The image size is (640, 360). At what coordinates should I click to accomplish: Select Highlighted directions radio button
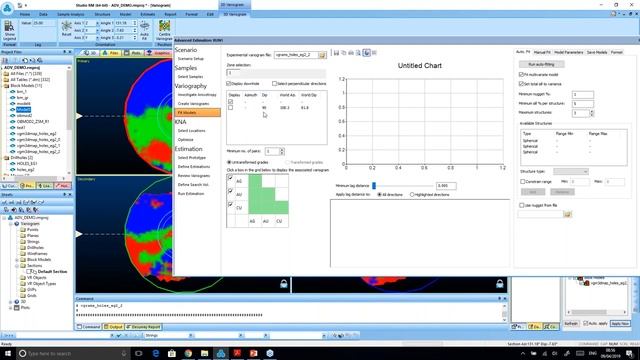[412, 195]
